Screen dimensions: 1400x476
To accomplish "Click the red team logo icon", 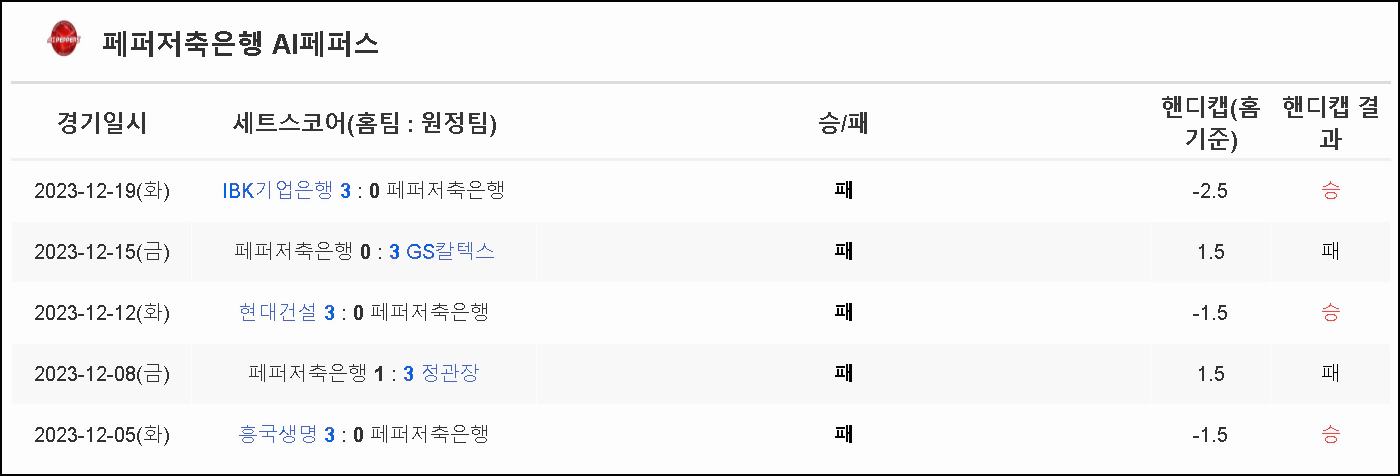I will (63, 41).
